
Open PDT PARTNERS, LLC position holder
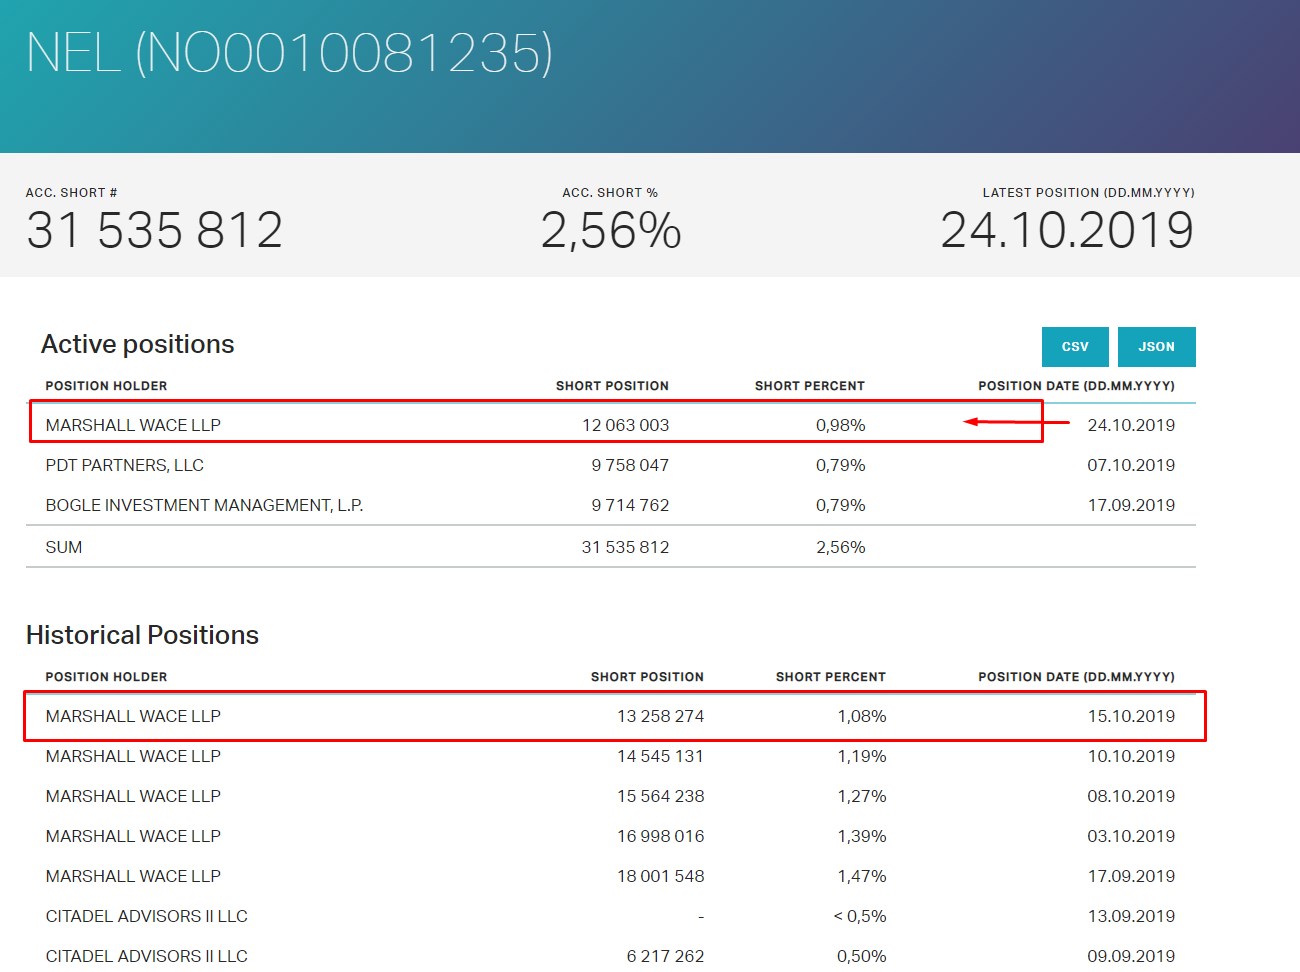point(124,465)
